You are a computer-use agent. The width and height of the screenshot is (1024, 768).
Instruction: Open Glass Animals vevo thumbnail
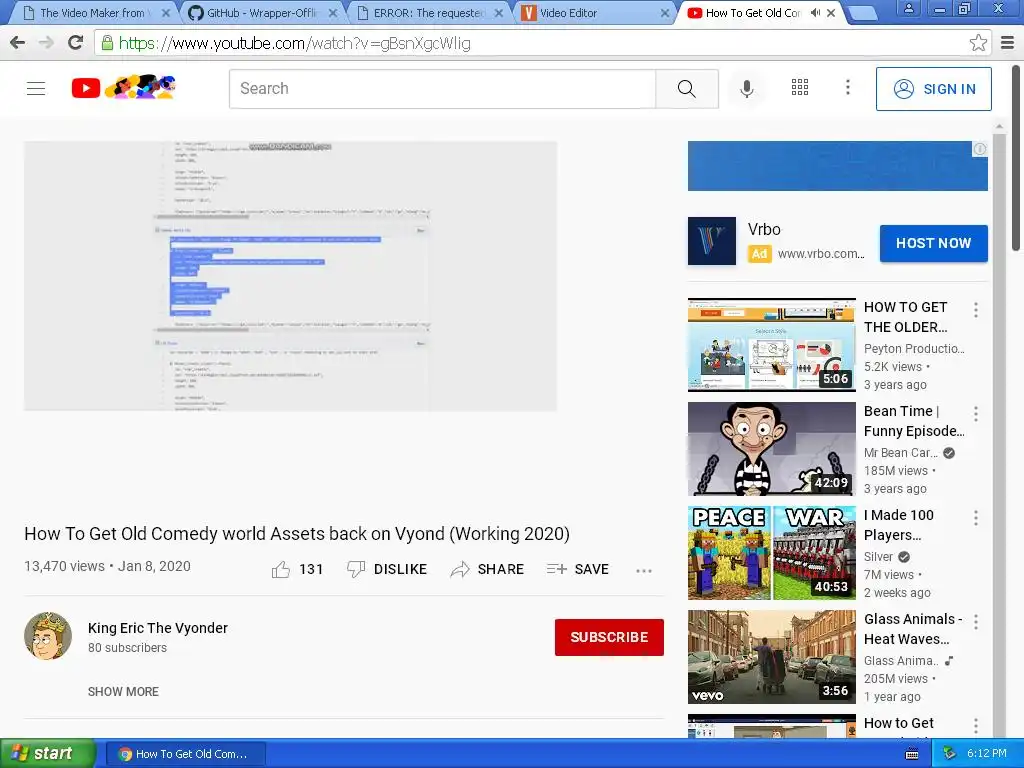pyautogui.click(x=771, y=657)
